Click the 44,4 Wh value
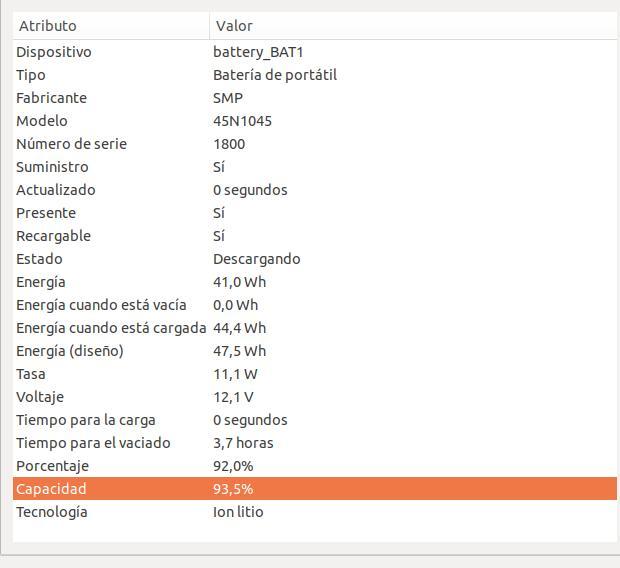620x568 pixels. 240,328
